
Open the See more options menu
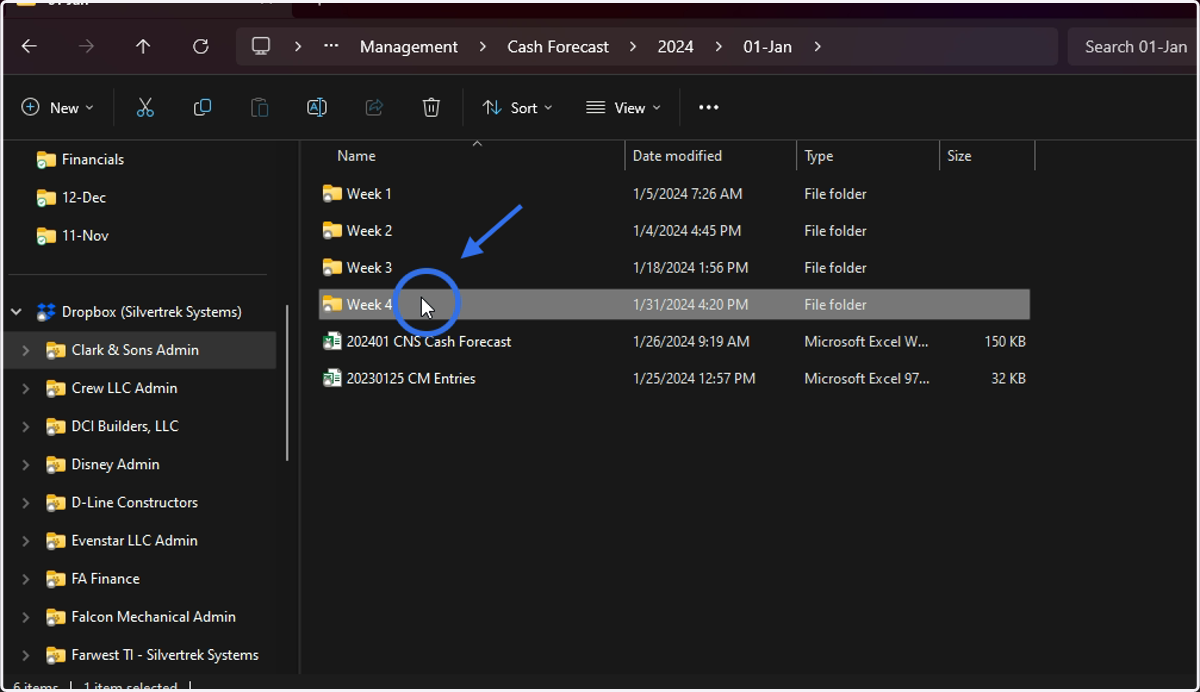pos(709,107)
